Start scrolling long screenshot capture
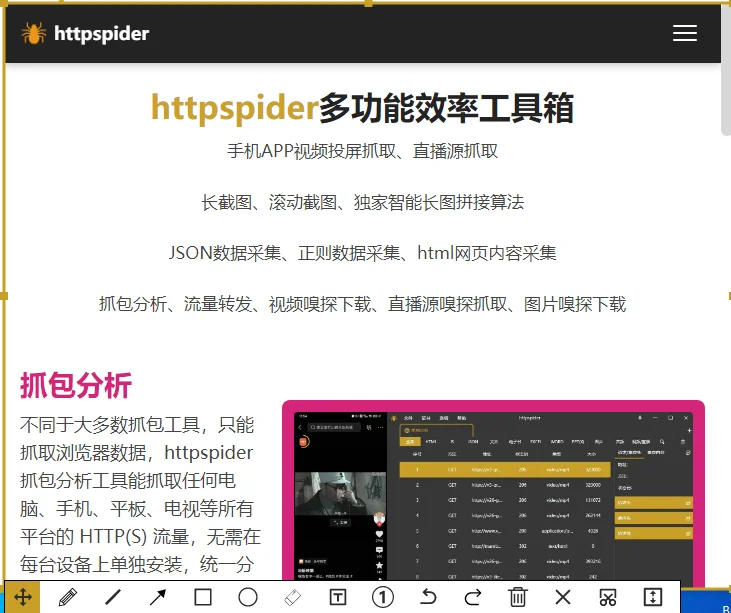This screenshot has width=731, height=613. click(653, 597)
